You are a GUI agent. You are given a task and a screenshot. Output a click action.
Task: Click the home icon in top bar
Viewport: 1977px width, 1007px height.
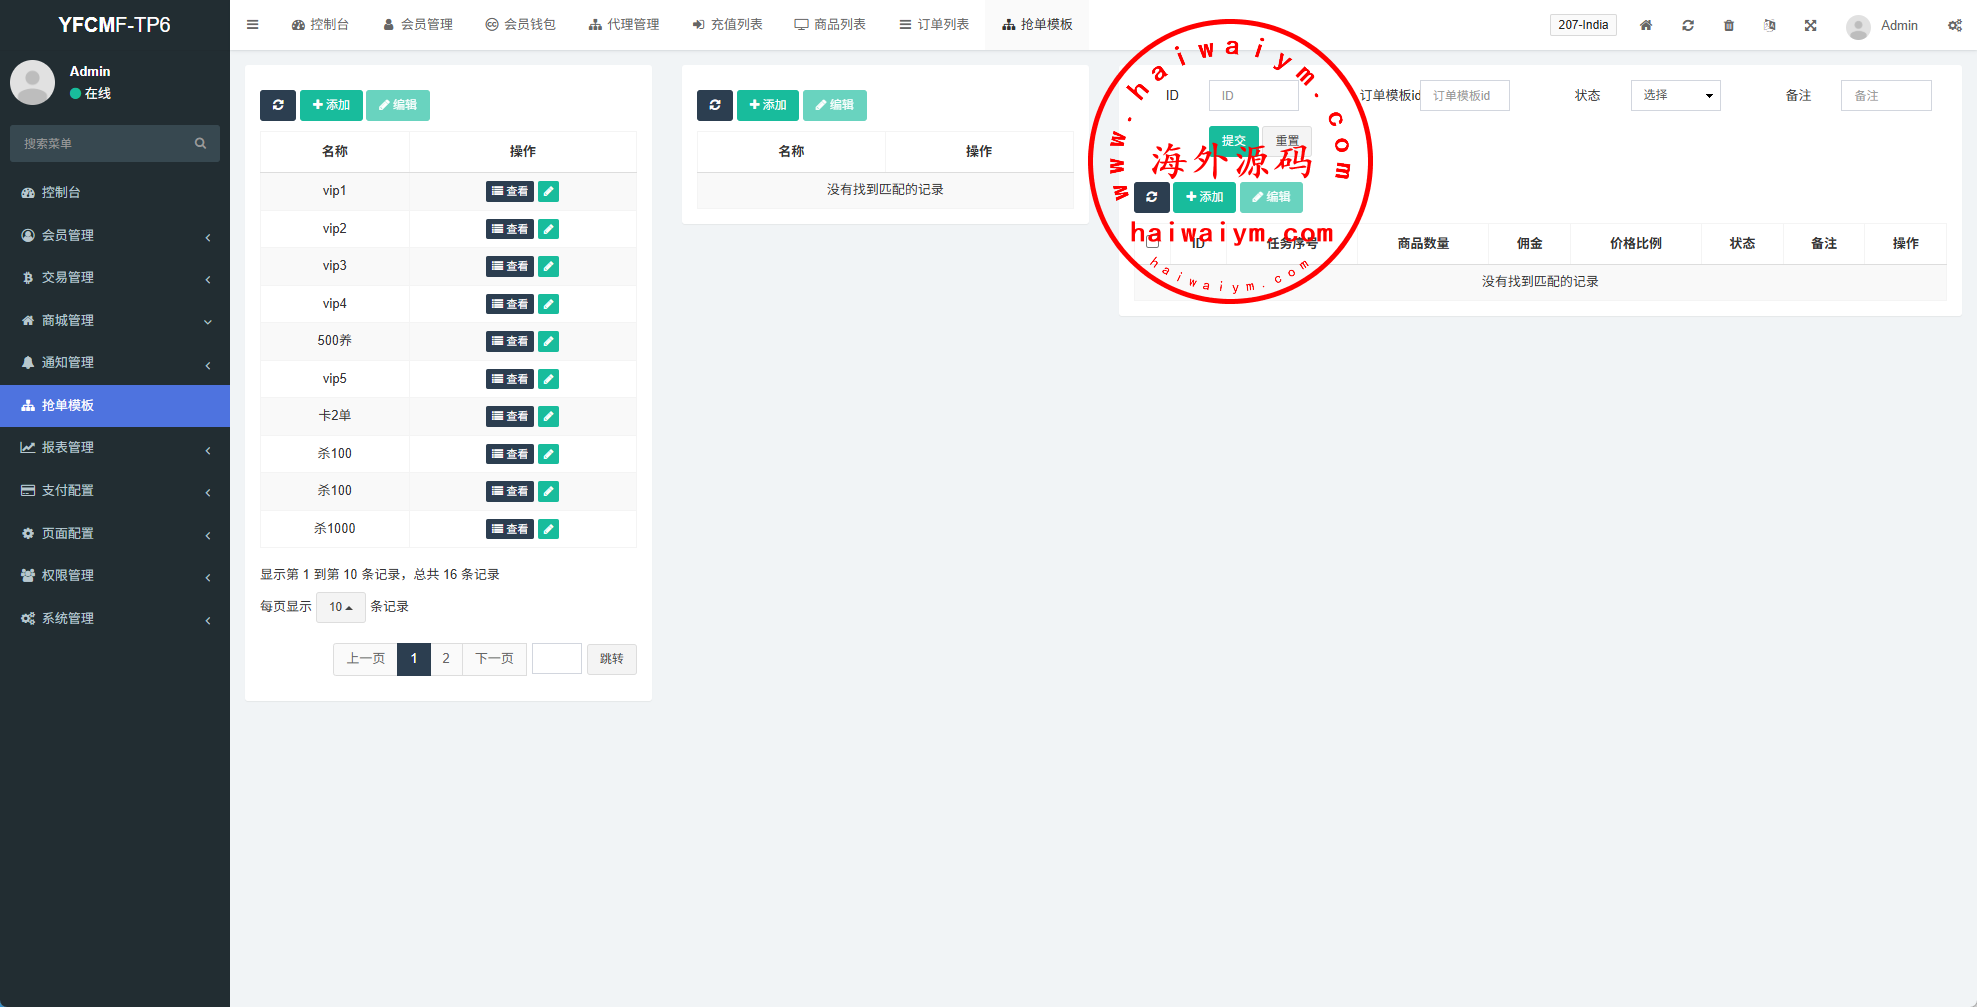1645,25
